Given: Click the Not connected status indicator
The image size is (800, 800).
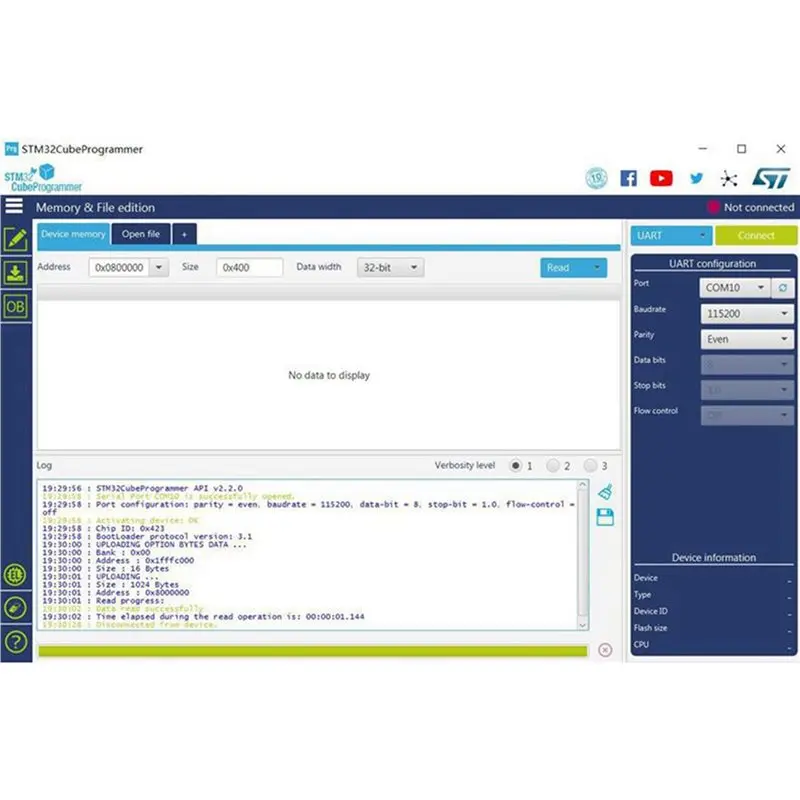Looking at the screenshot, I should (x=751, y=207).
